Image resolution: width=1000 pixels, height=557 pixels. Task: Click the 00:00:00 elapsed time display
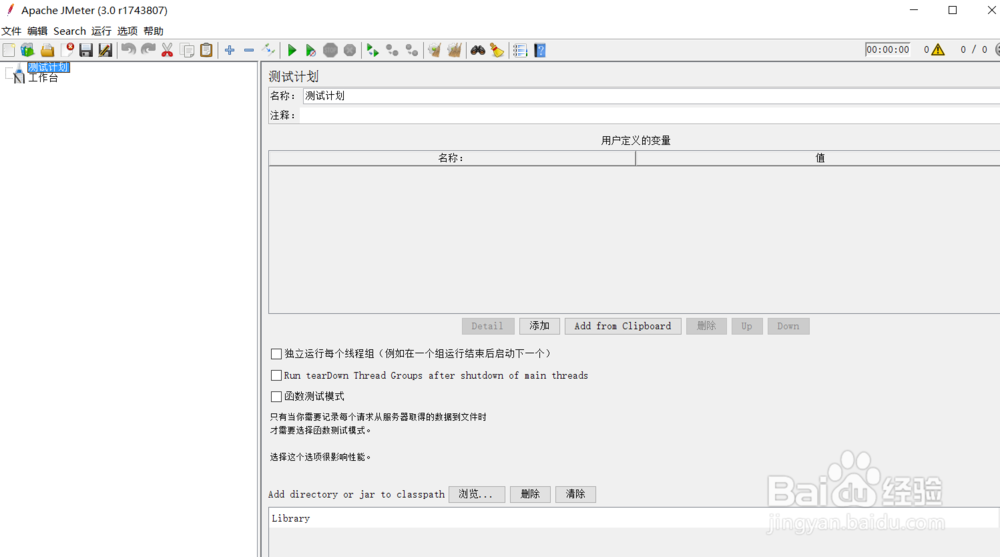[887, 50]
